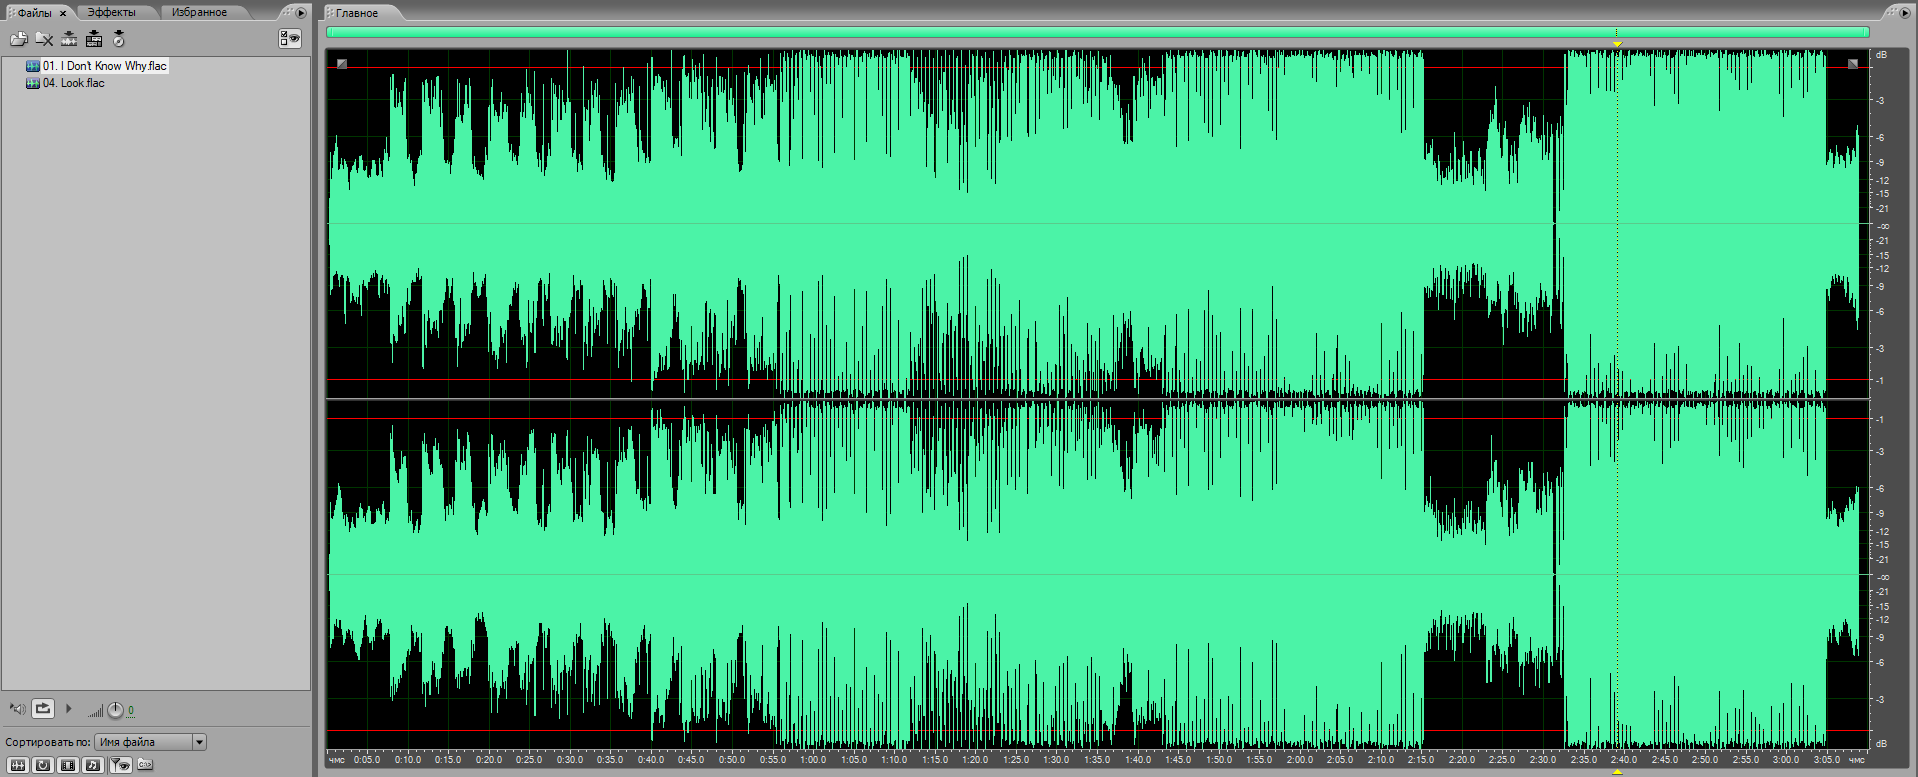Viewport: 1918px width, 777px height.
Task: Click the preview volume knob
Action: click(115, 710)
